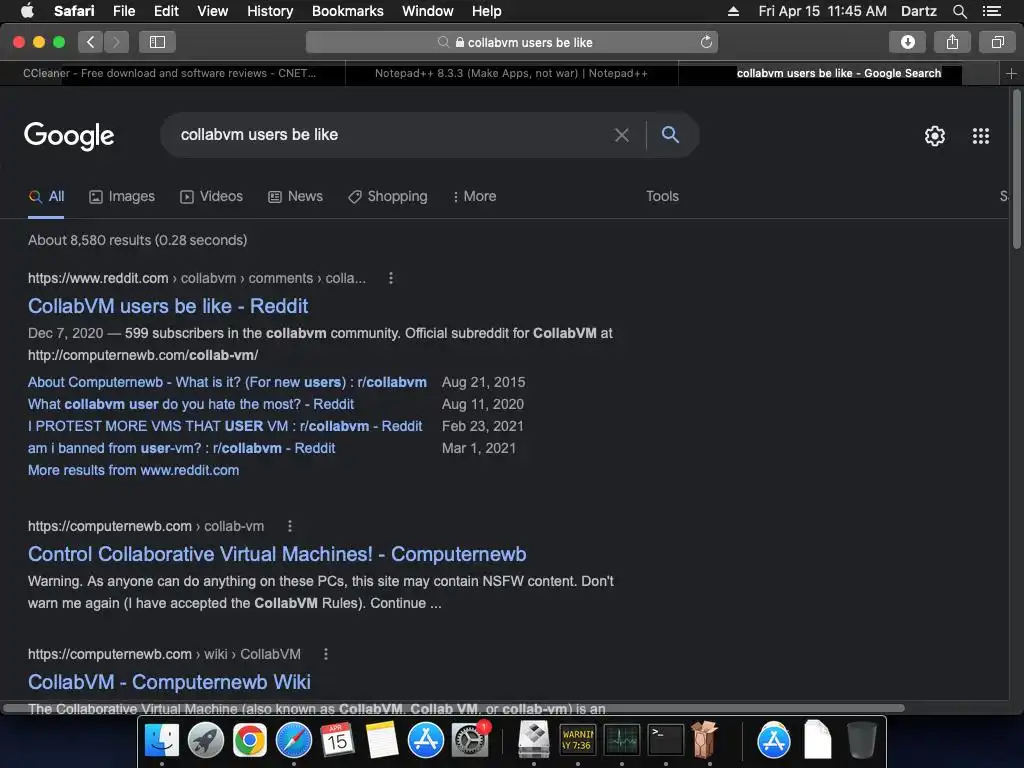The image size is (1024, 768).
Task: Open Calendar from the Dock
Action: point(337,740)
